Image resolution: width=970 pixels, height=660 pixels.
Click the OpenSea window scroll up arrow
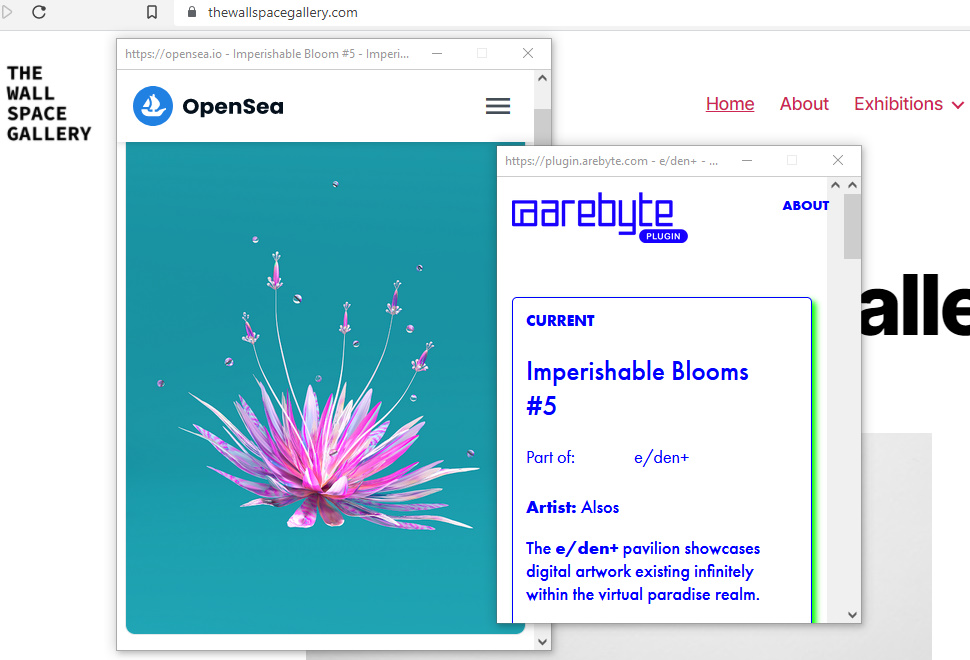(x=543, y=78)
